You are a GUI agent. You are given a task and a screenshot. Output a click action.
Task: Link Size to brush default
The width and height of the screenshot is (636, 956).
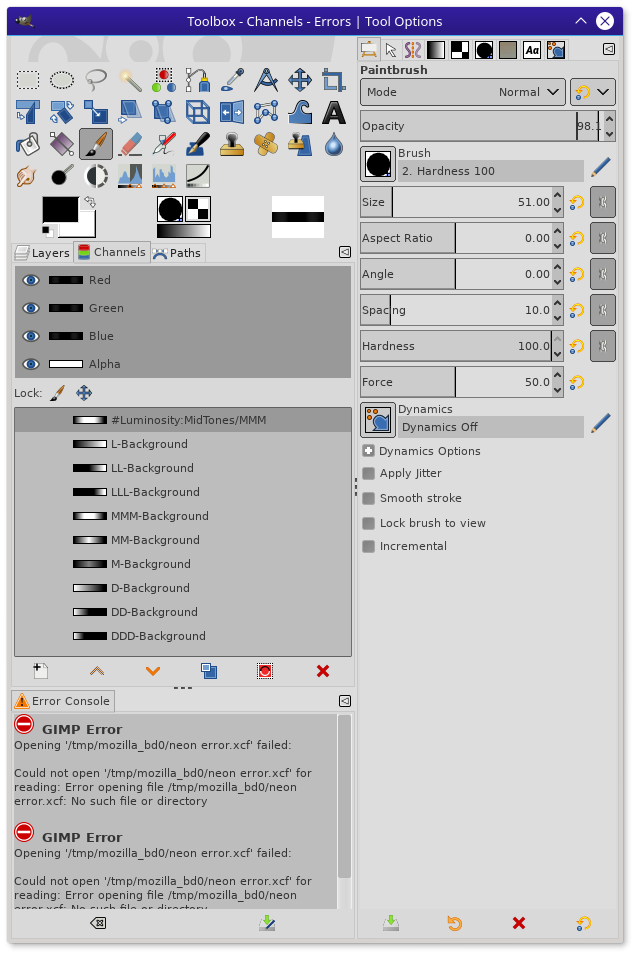(x=602, y=202)
